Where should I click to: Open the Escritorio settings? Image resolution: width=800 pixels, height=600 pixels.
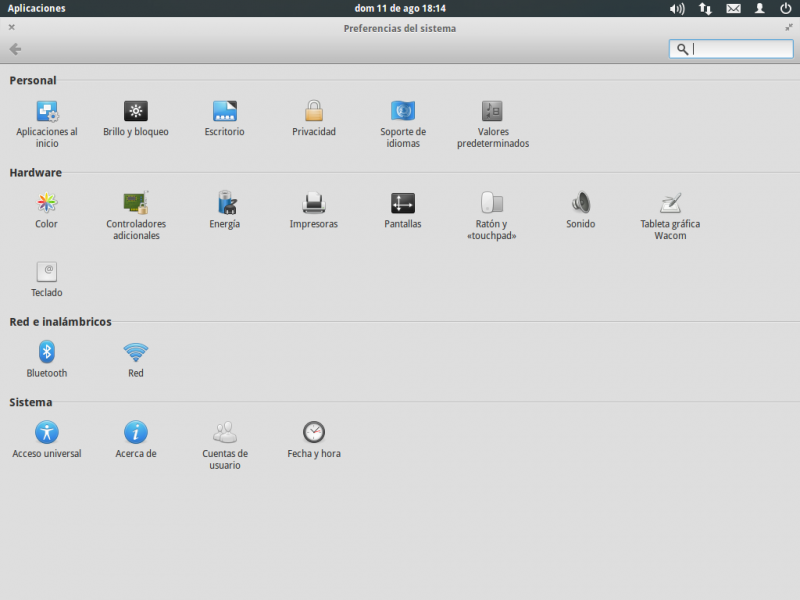point(224,112)
